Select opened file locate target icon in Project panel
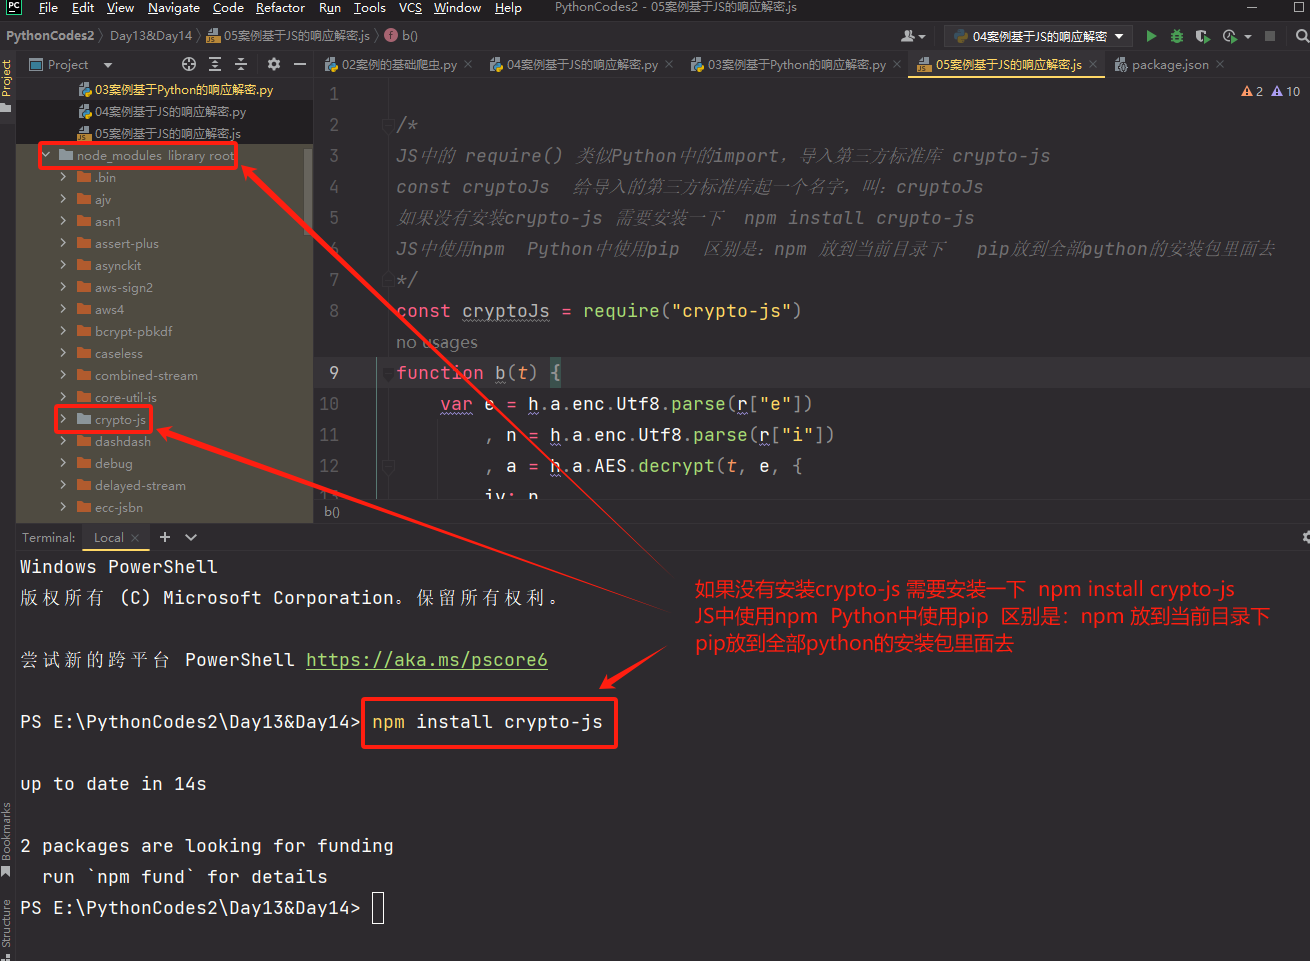This screenshot has width=1310, height=961. click(x=189, y=64)
